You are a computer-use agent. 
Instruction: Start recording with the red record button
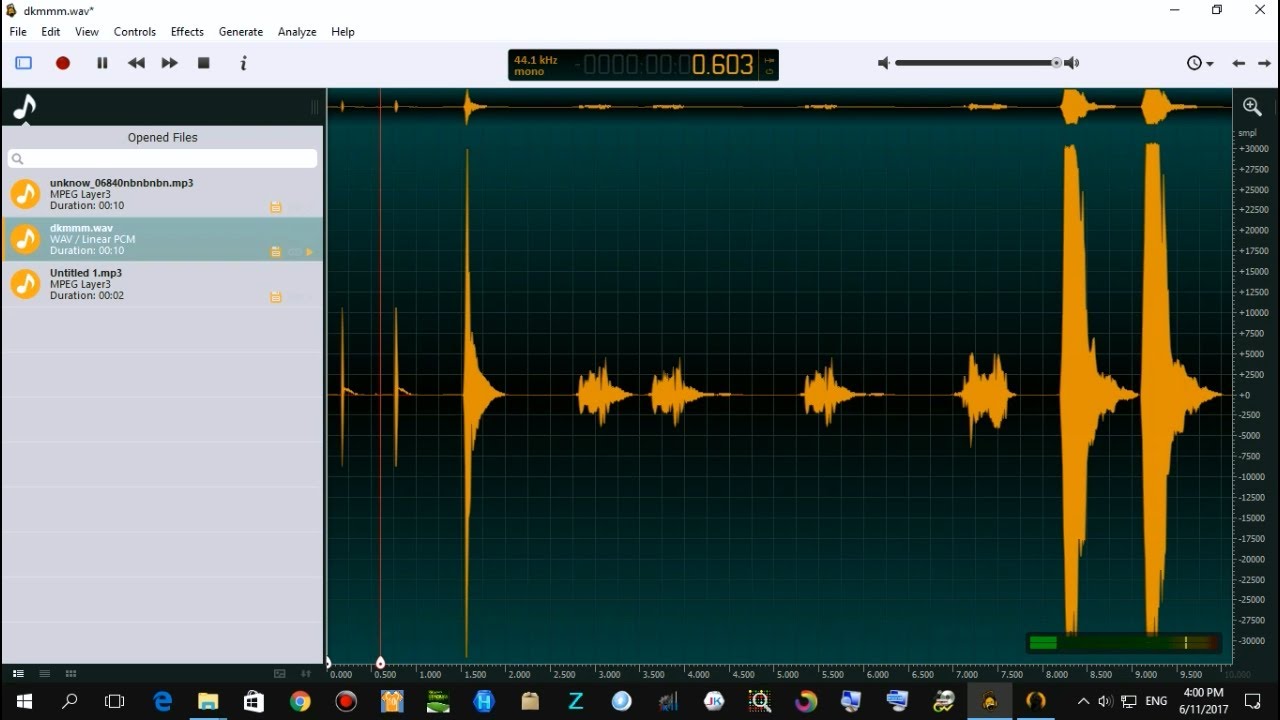pyautogui.click(x=63, y=63)
